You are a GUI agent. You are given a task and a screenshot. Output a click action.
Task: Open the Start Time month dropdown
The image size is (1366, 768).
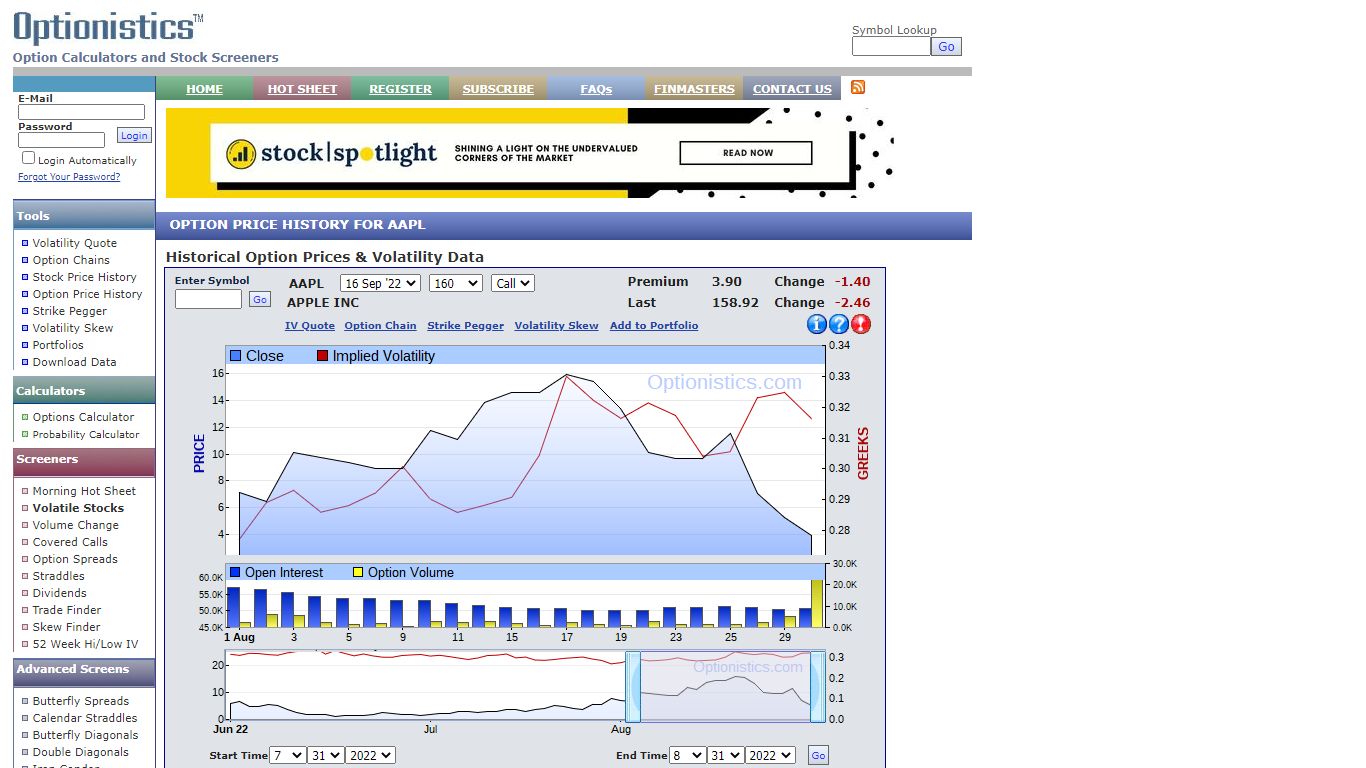pos(288,755)
